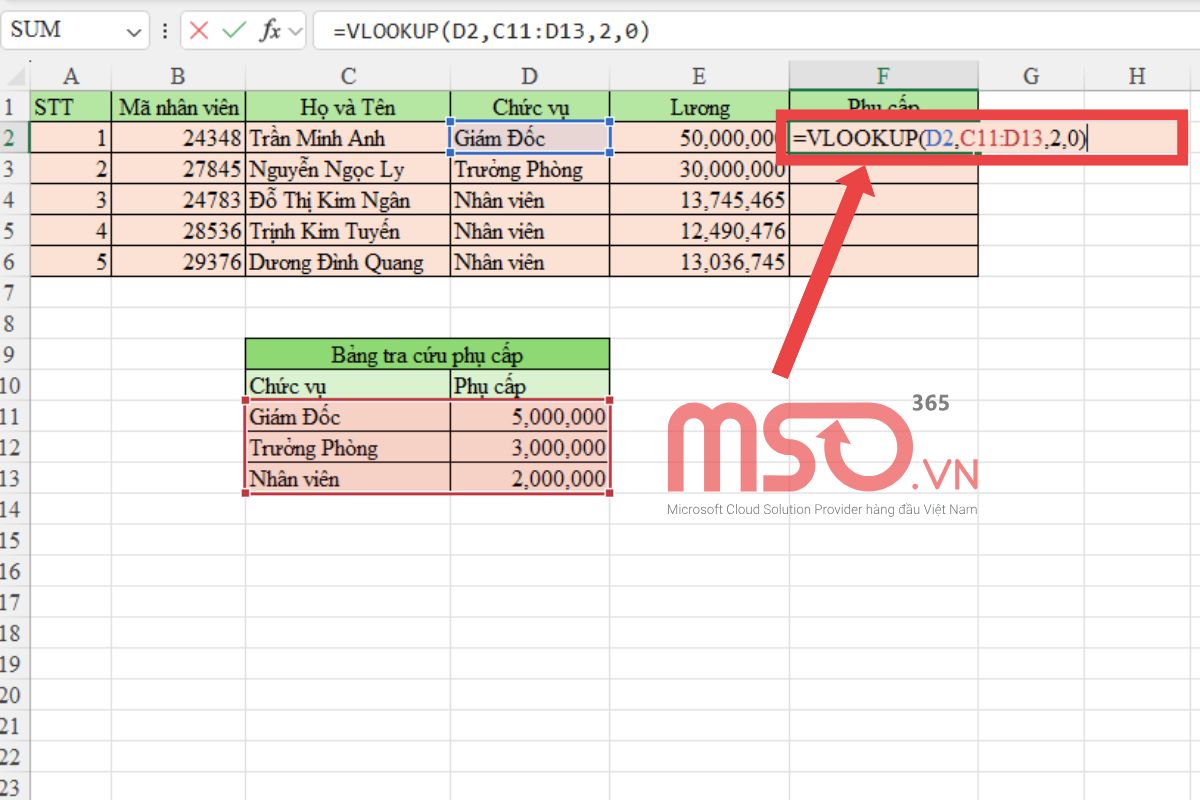Expand the fx function options chevron

[295, 32]
